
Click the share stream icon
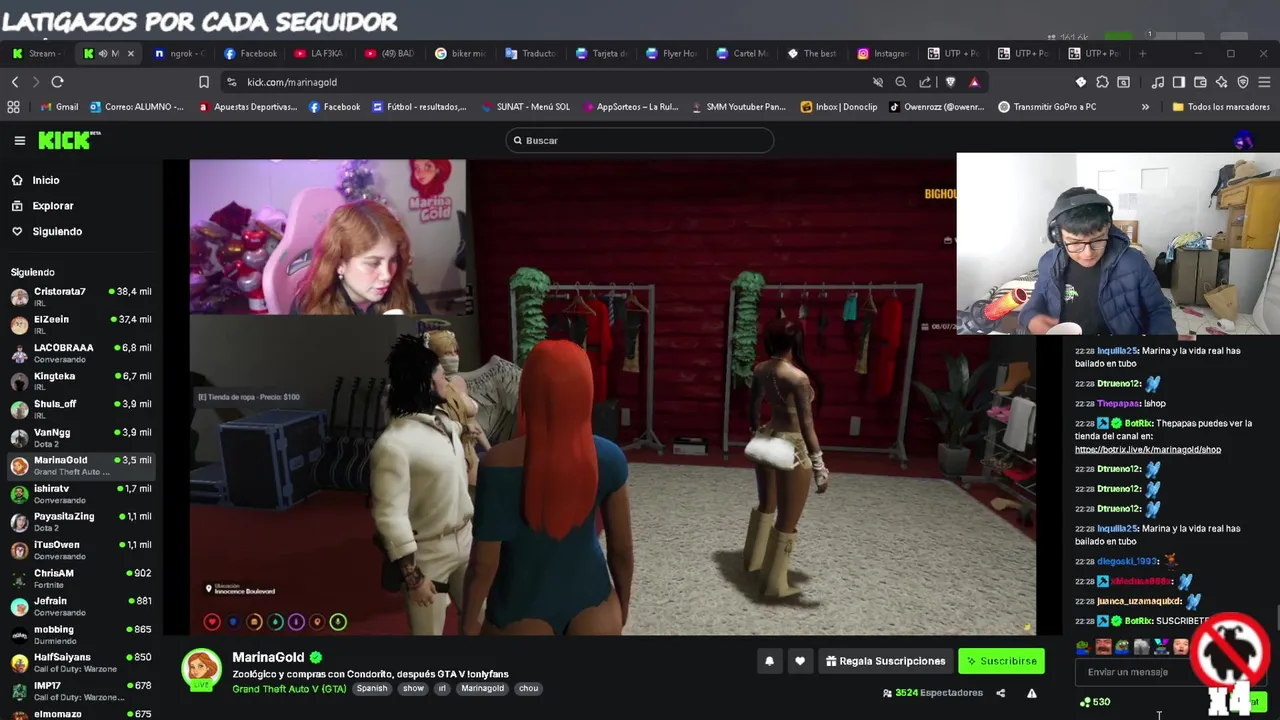click(x=1000, y=693)
